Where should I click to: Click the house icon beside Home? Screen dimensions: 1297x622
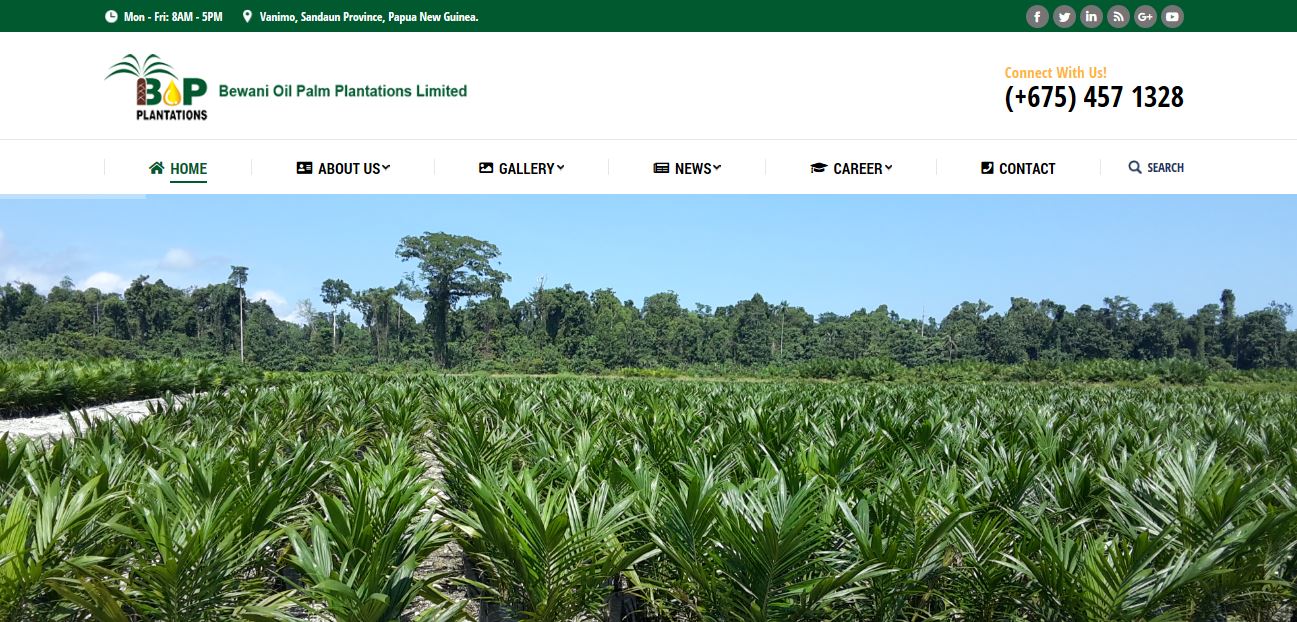pyautogui.click(x=156, y=168)
